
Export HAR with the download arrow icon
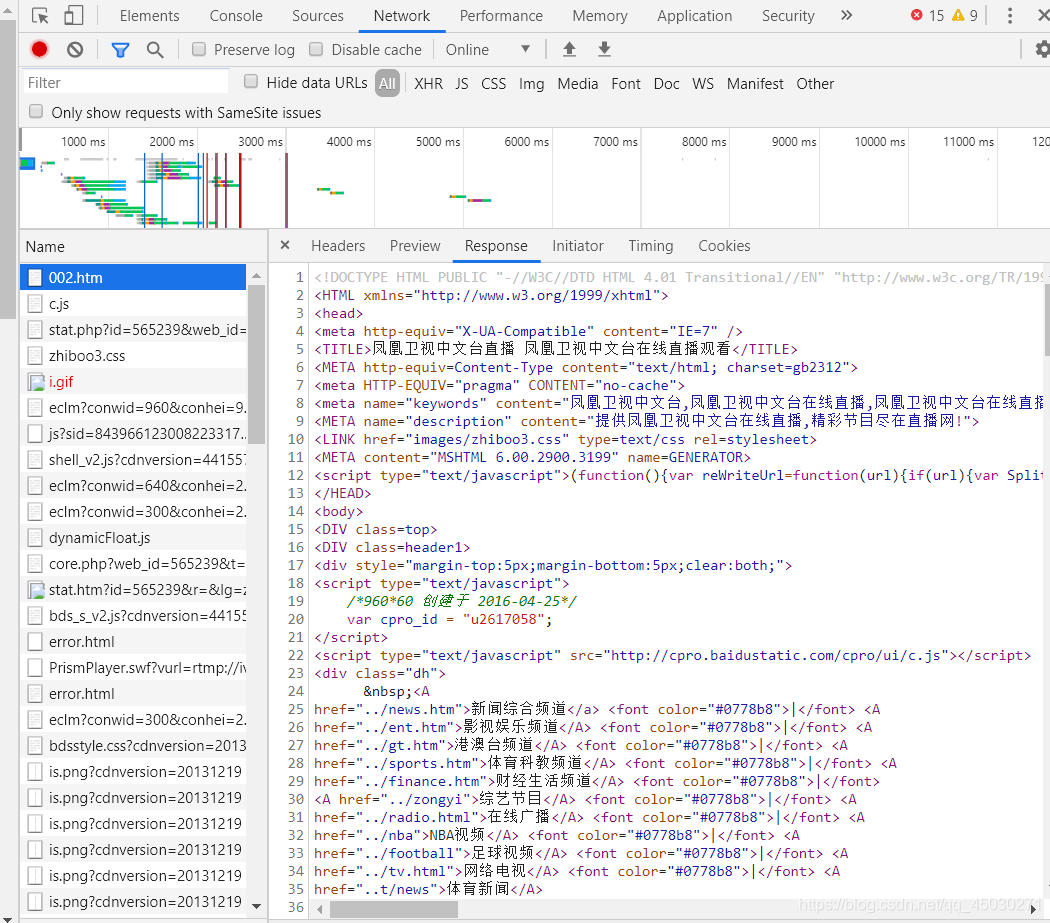604,50
